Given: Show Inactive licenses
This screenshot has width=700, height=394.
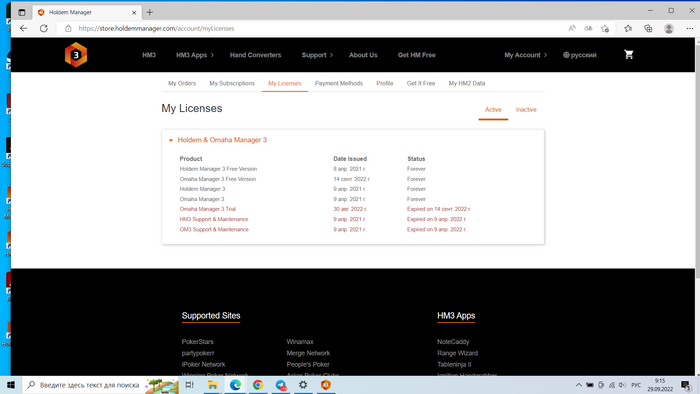Looking at the screenshot, I should tap(526, 110).
